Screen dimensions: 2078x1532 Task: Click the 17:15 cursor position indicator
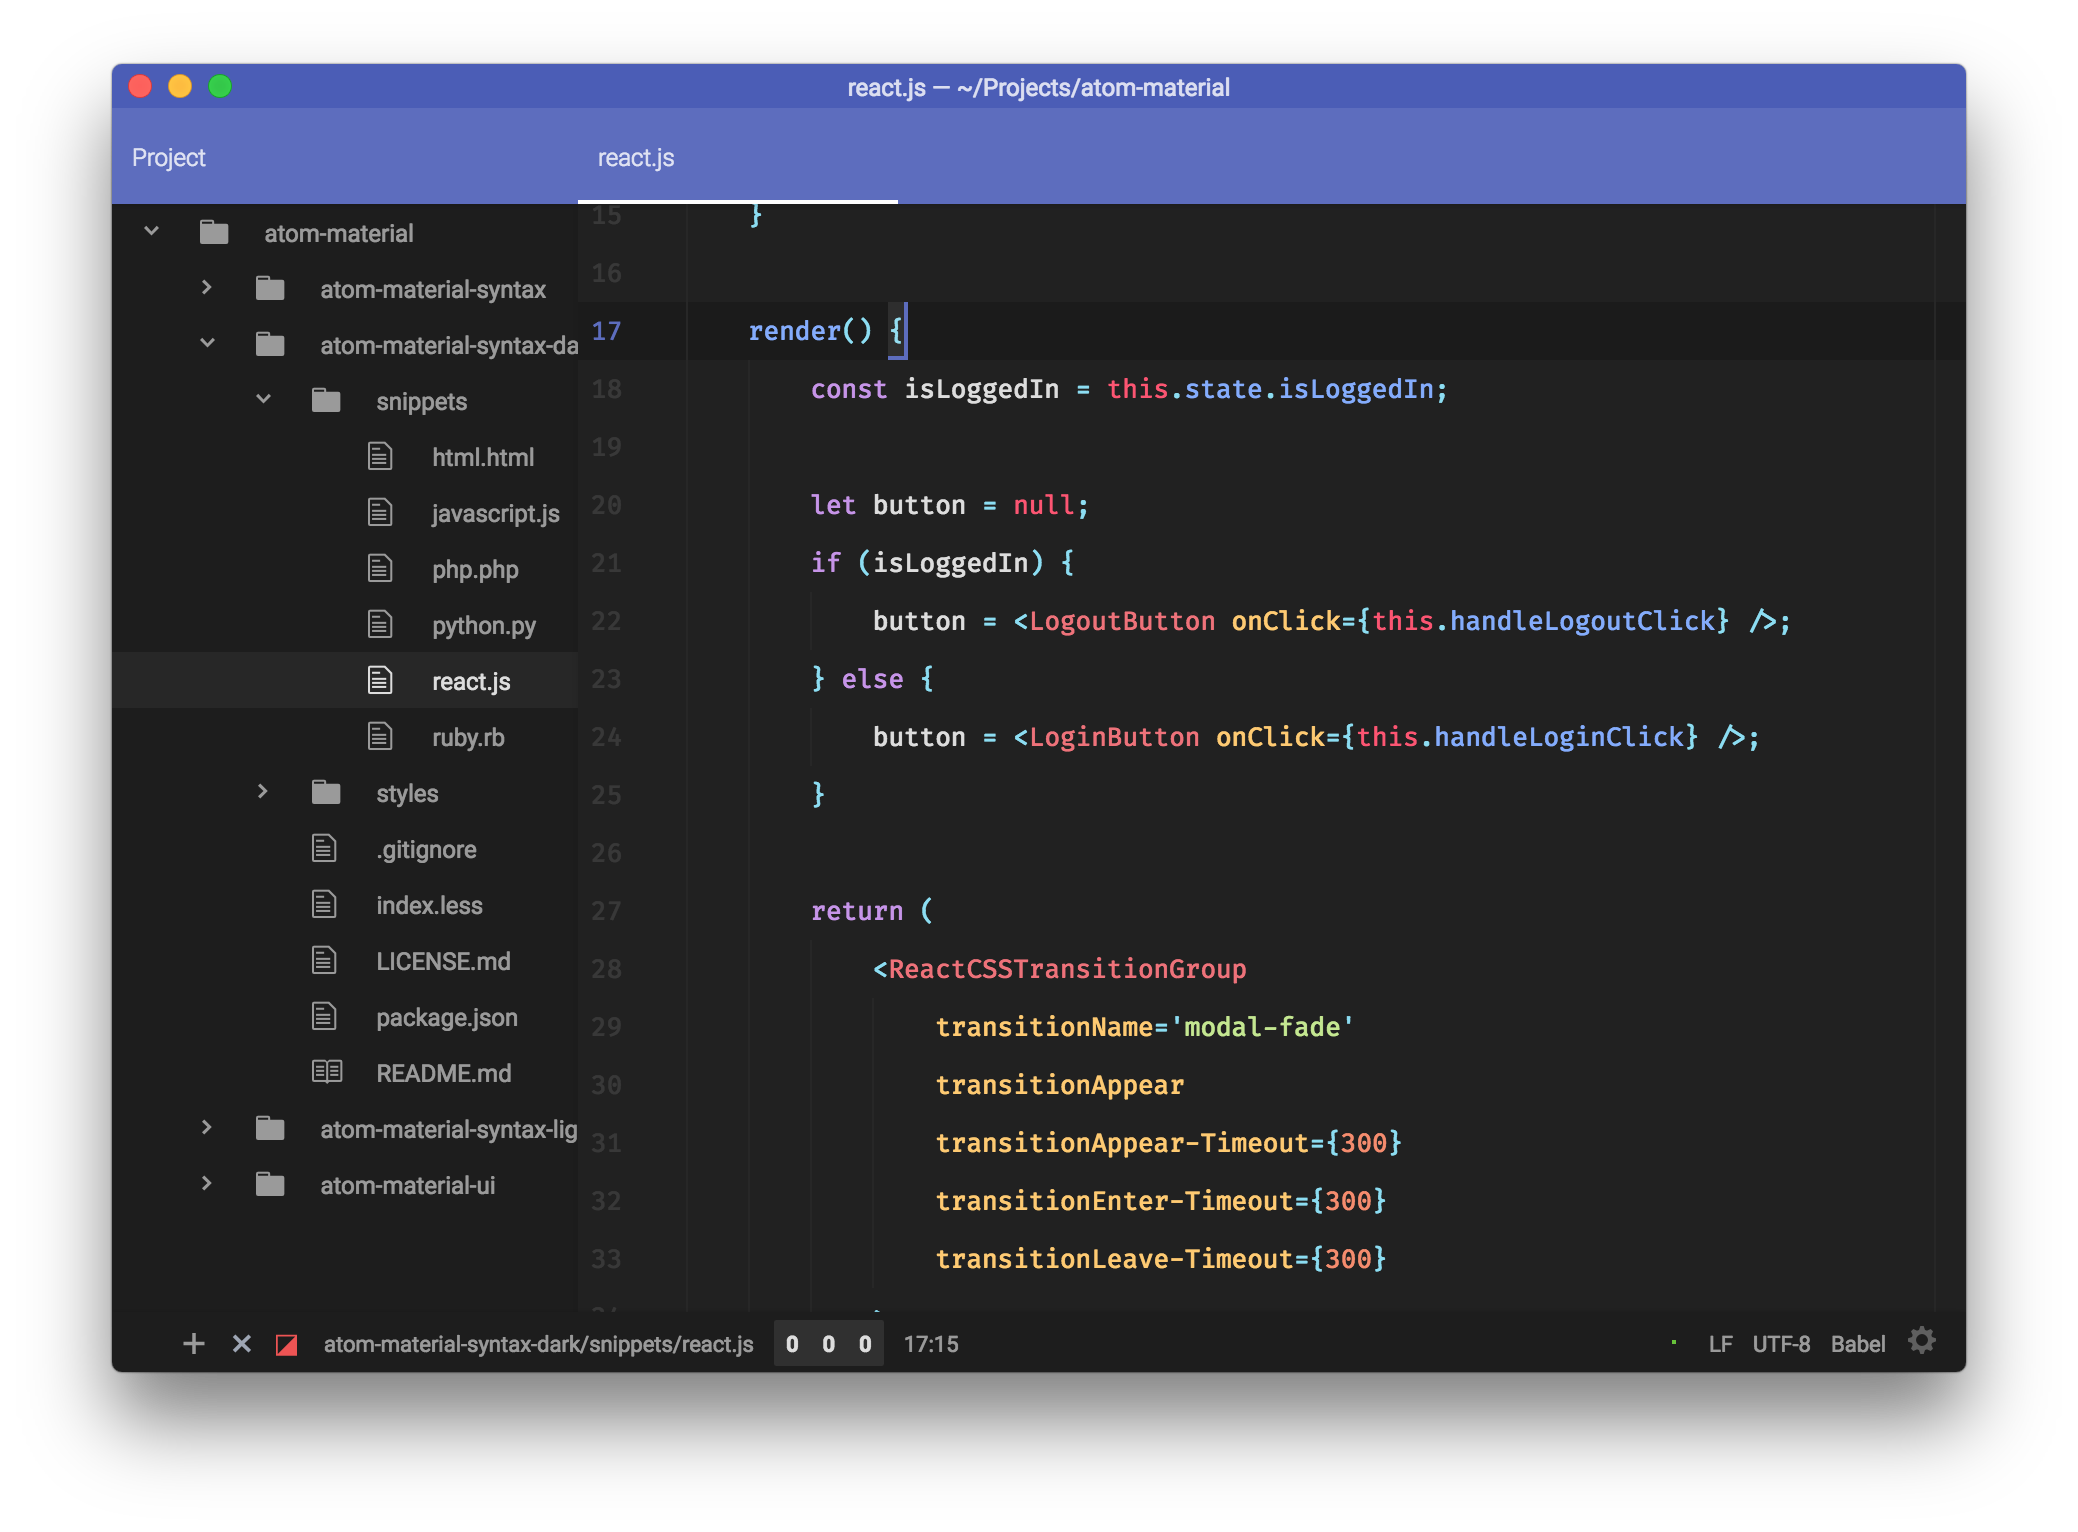930,1344
